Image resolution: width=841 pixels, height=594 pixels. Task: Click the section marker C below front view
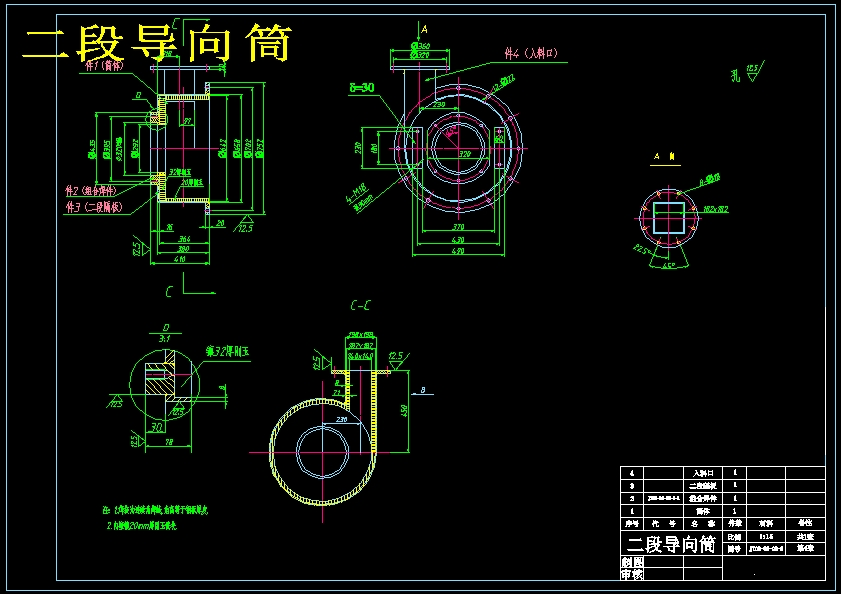pyautogui.click(x=169, y=291)
